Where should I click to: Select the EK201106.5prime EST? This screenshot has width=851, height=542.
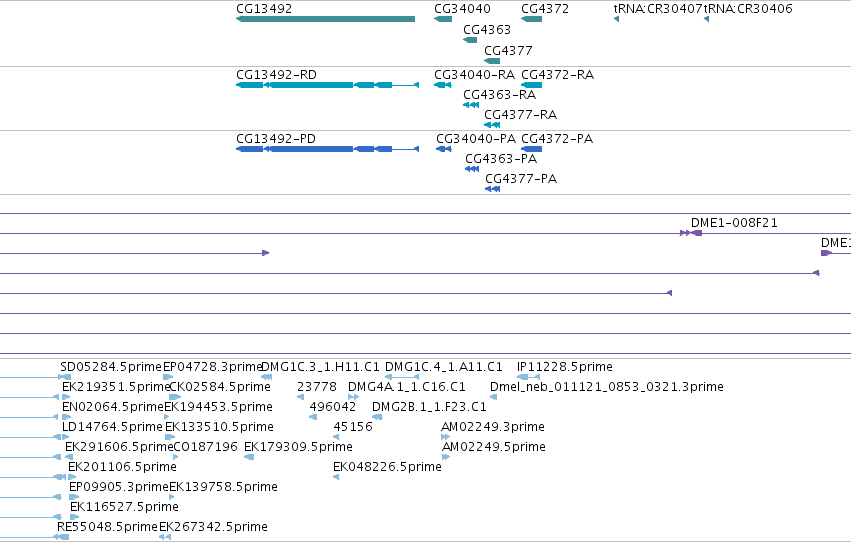[72, 477]
